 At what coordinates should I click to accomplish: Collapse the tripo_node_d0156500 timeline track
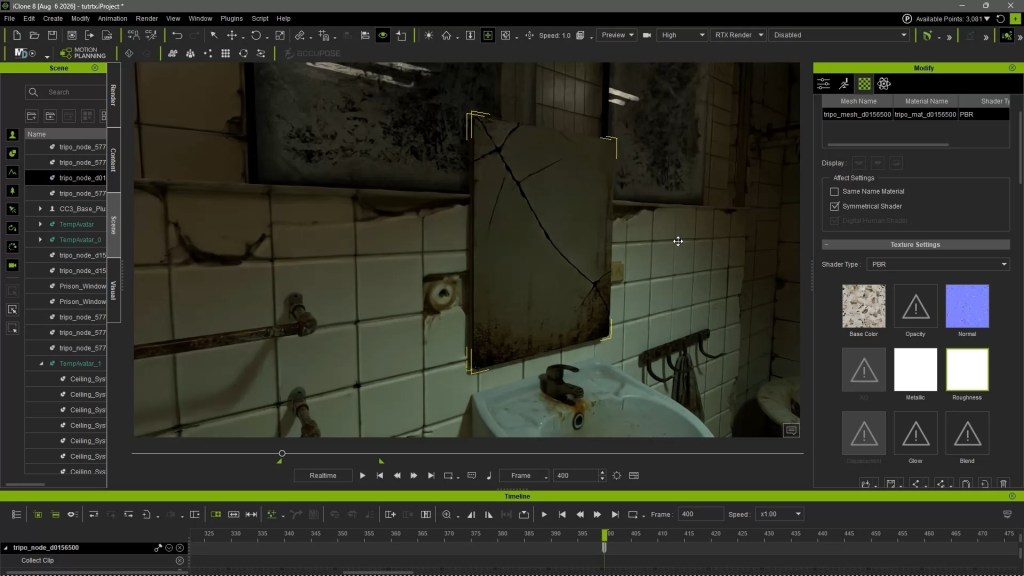click(6, 548)
